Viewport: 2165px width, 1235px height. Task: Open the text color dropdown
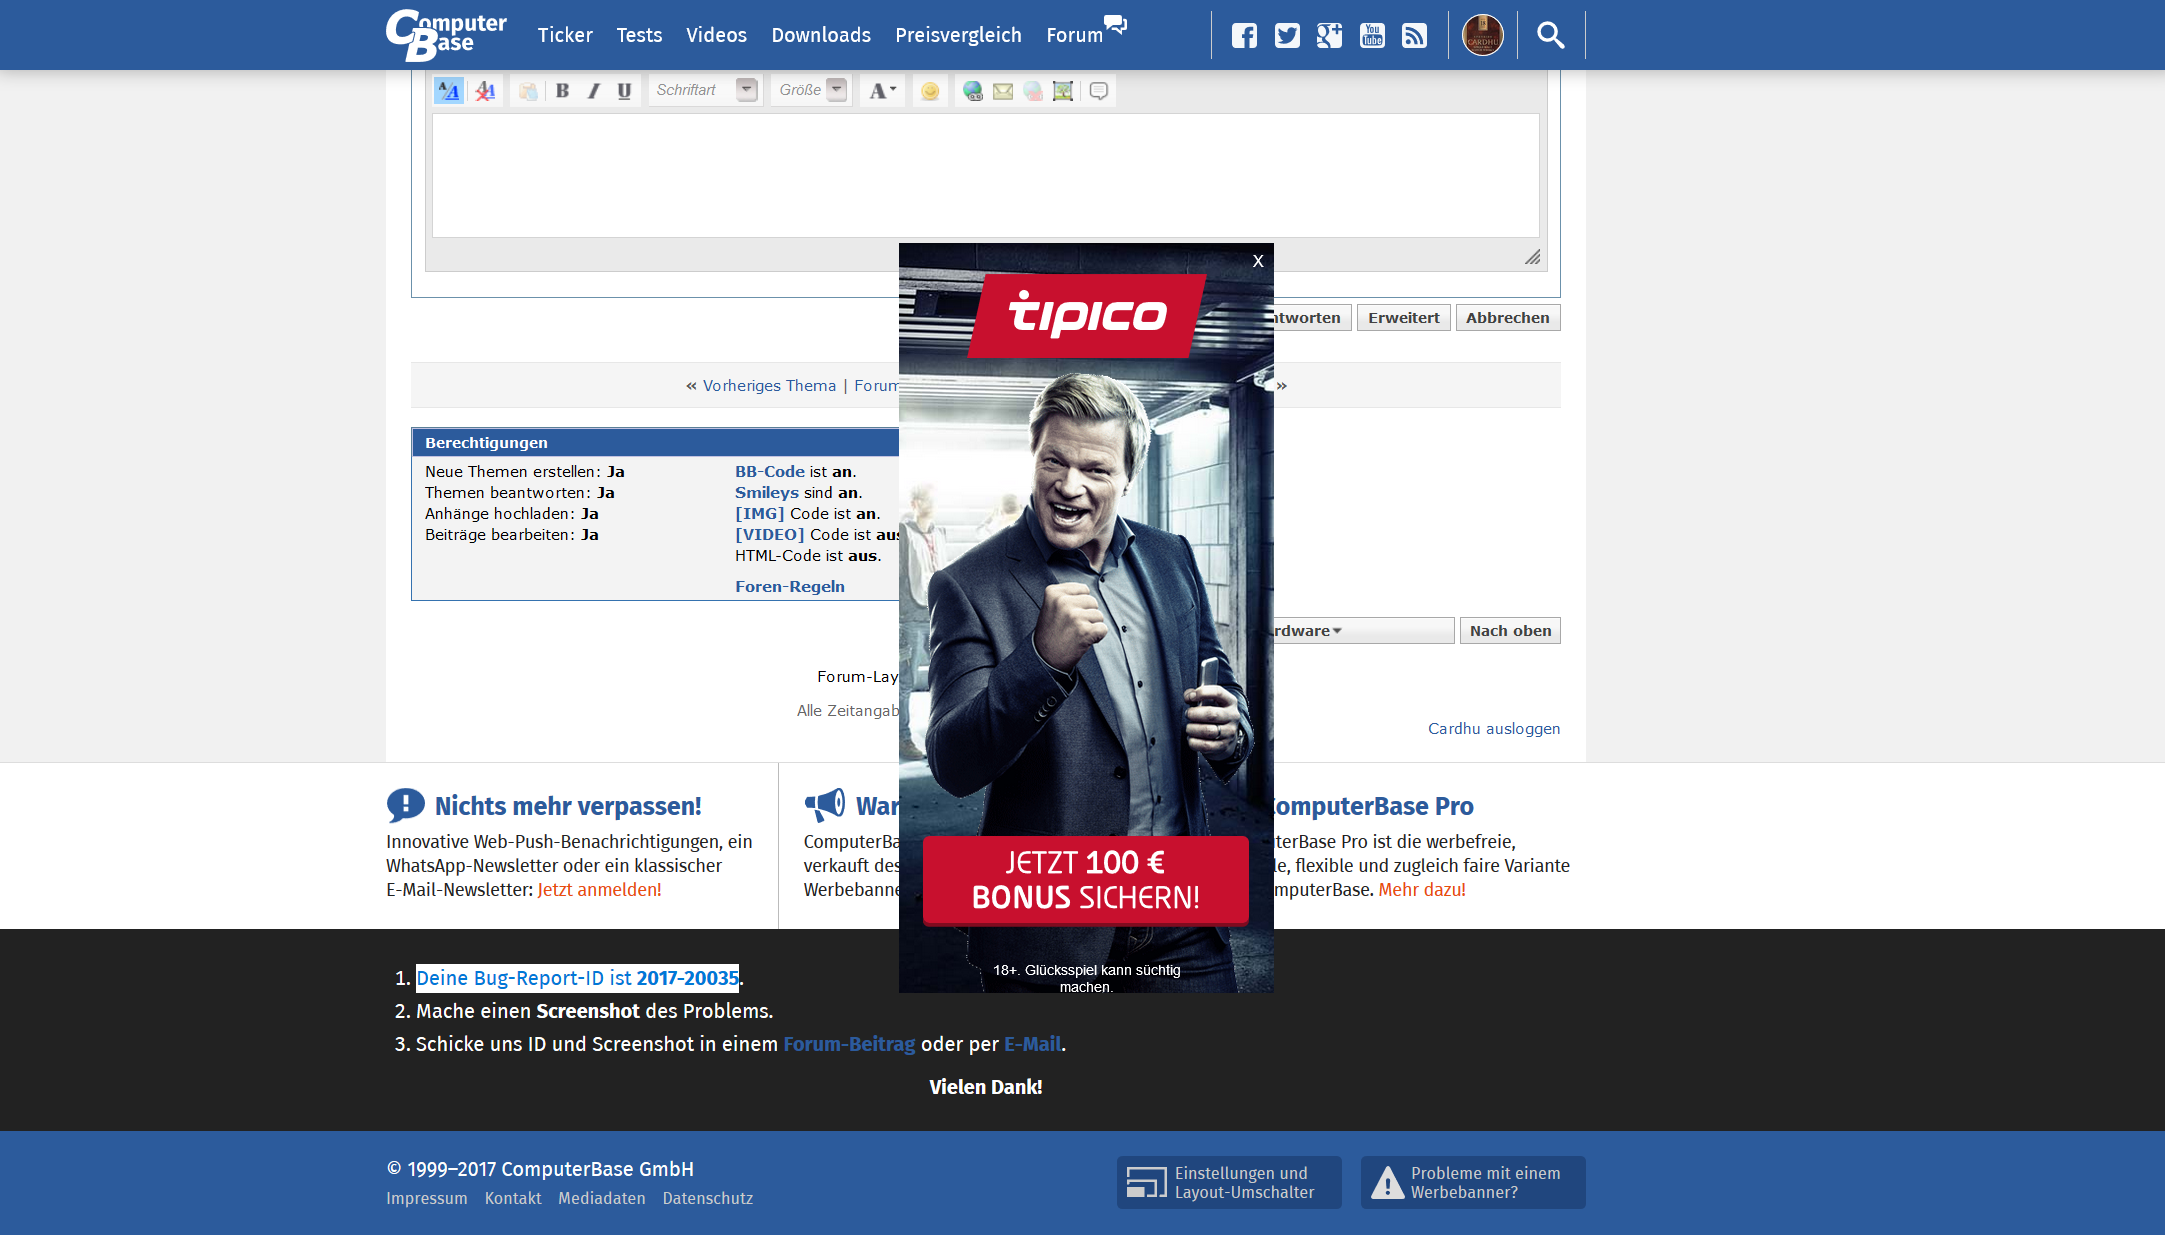(882, 91)
